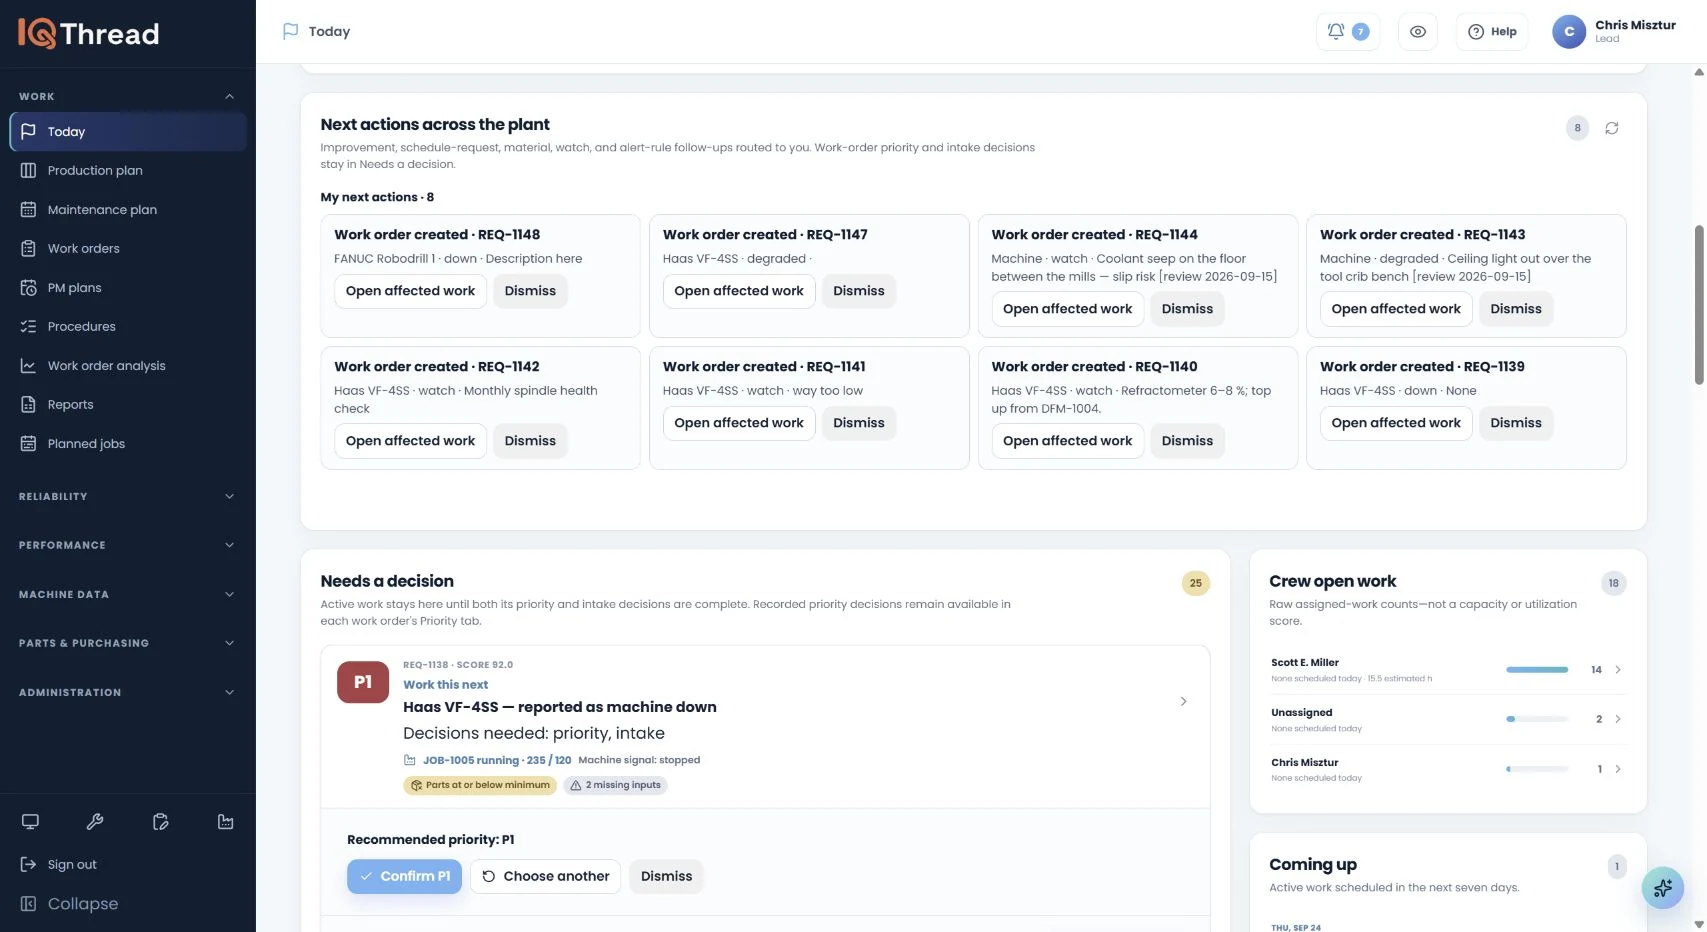
Task: Open Production plan in sidebar
Action: tap(128, 171)
